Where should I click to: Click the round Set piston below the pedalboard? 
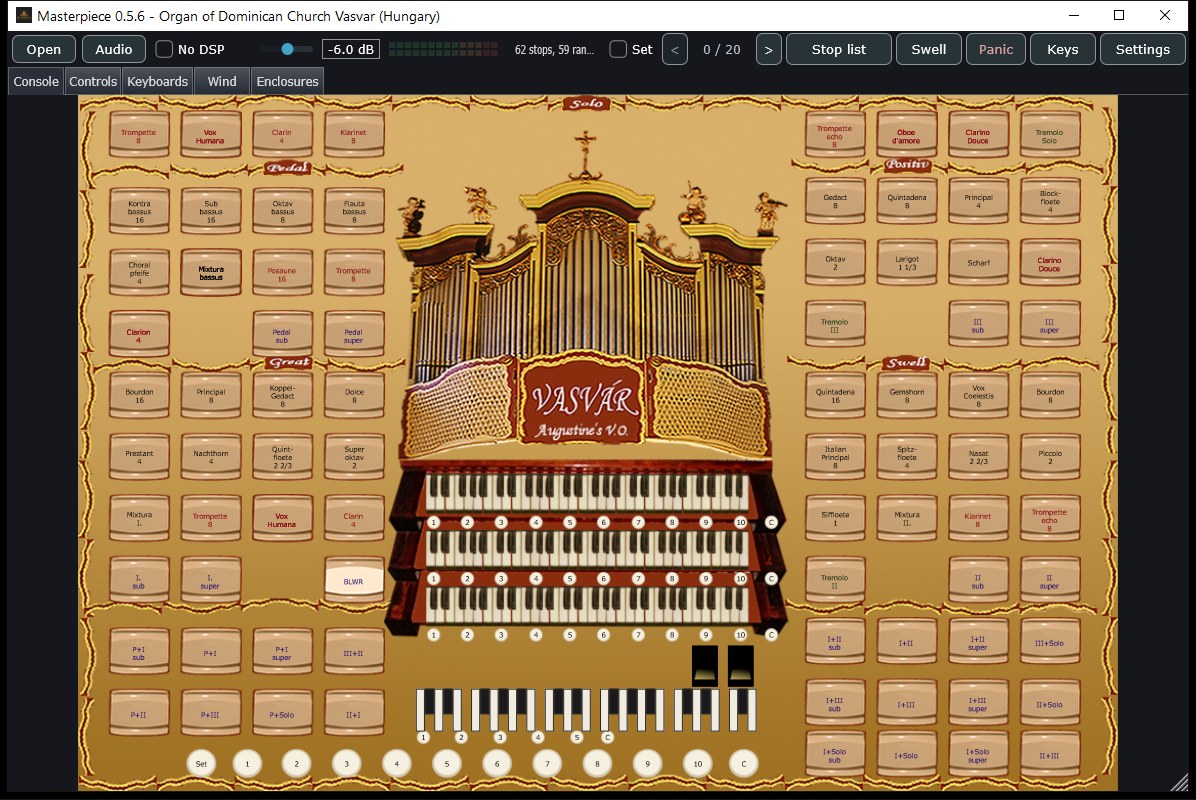pyautogui.click(x=201, y=763)
